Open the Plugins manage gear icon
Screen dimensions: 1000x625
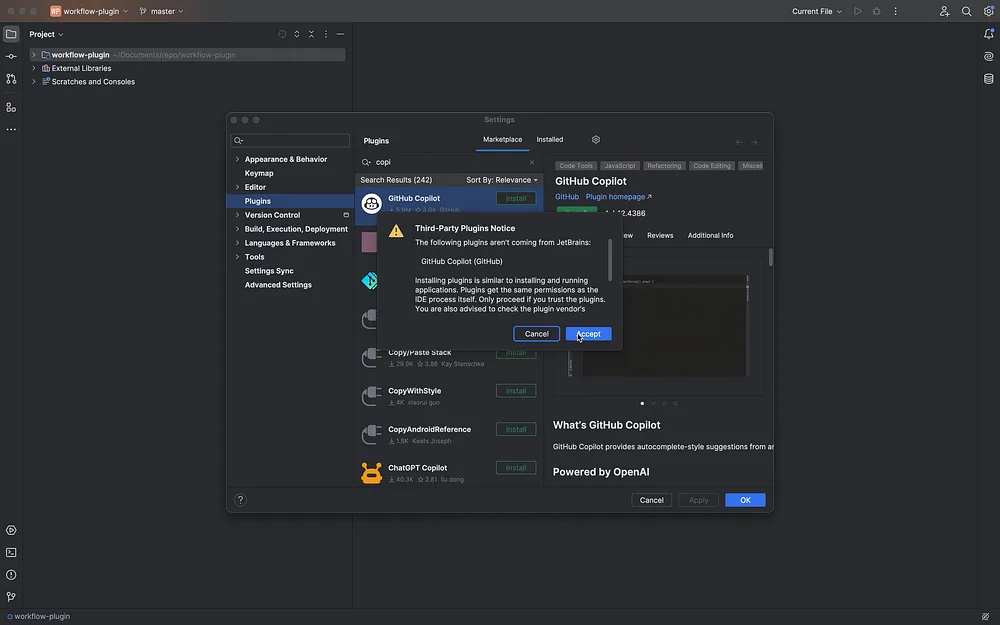(596, 140)
